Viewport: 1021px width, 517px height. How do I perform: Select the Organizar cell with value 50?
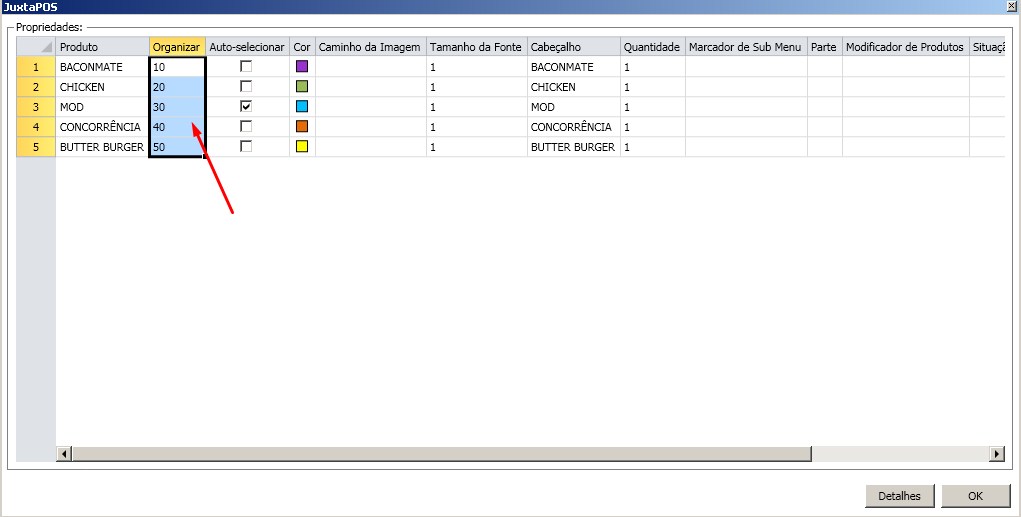pyautogui.click(x=177, y=147)
